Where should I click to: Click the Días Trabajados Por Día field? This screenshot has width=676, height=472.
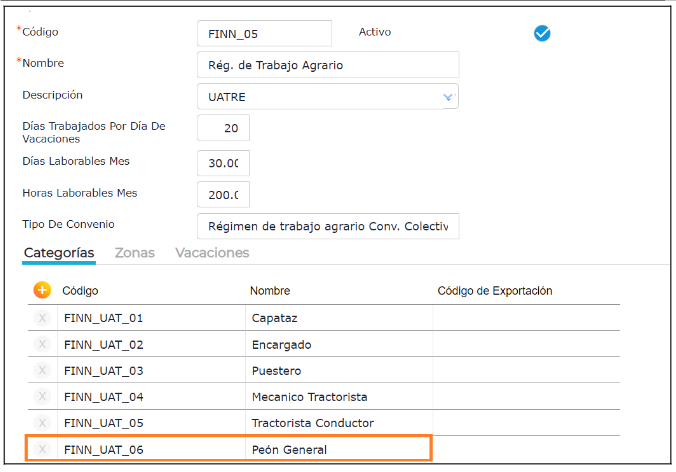(x=223, y=128)
